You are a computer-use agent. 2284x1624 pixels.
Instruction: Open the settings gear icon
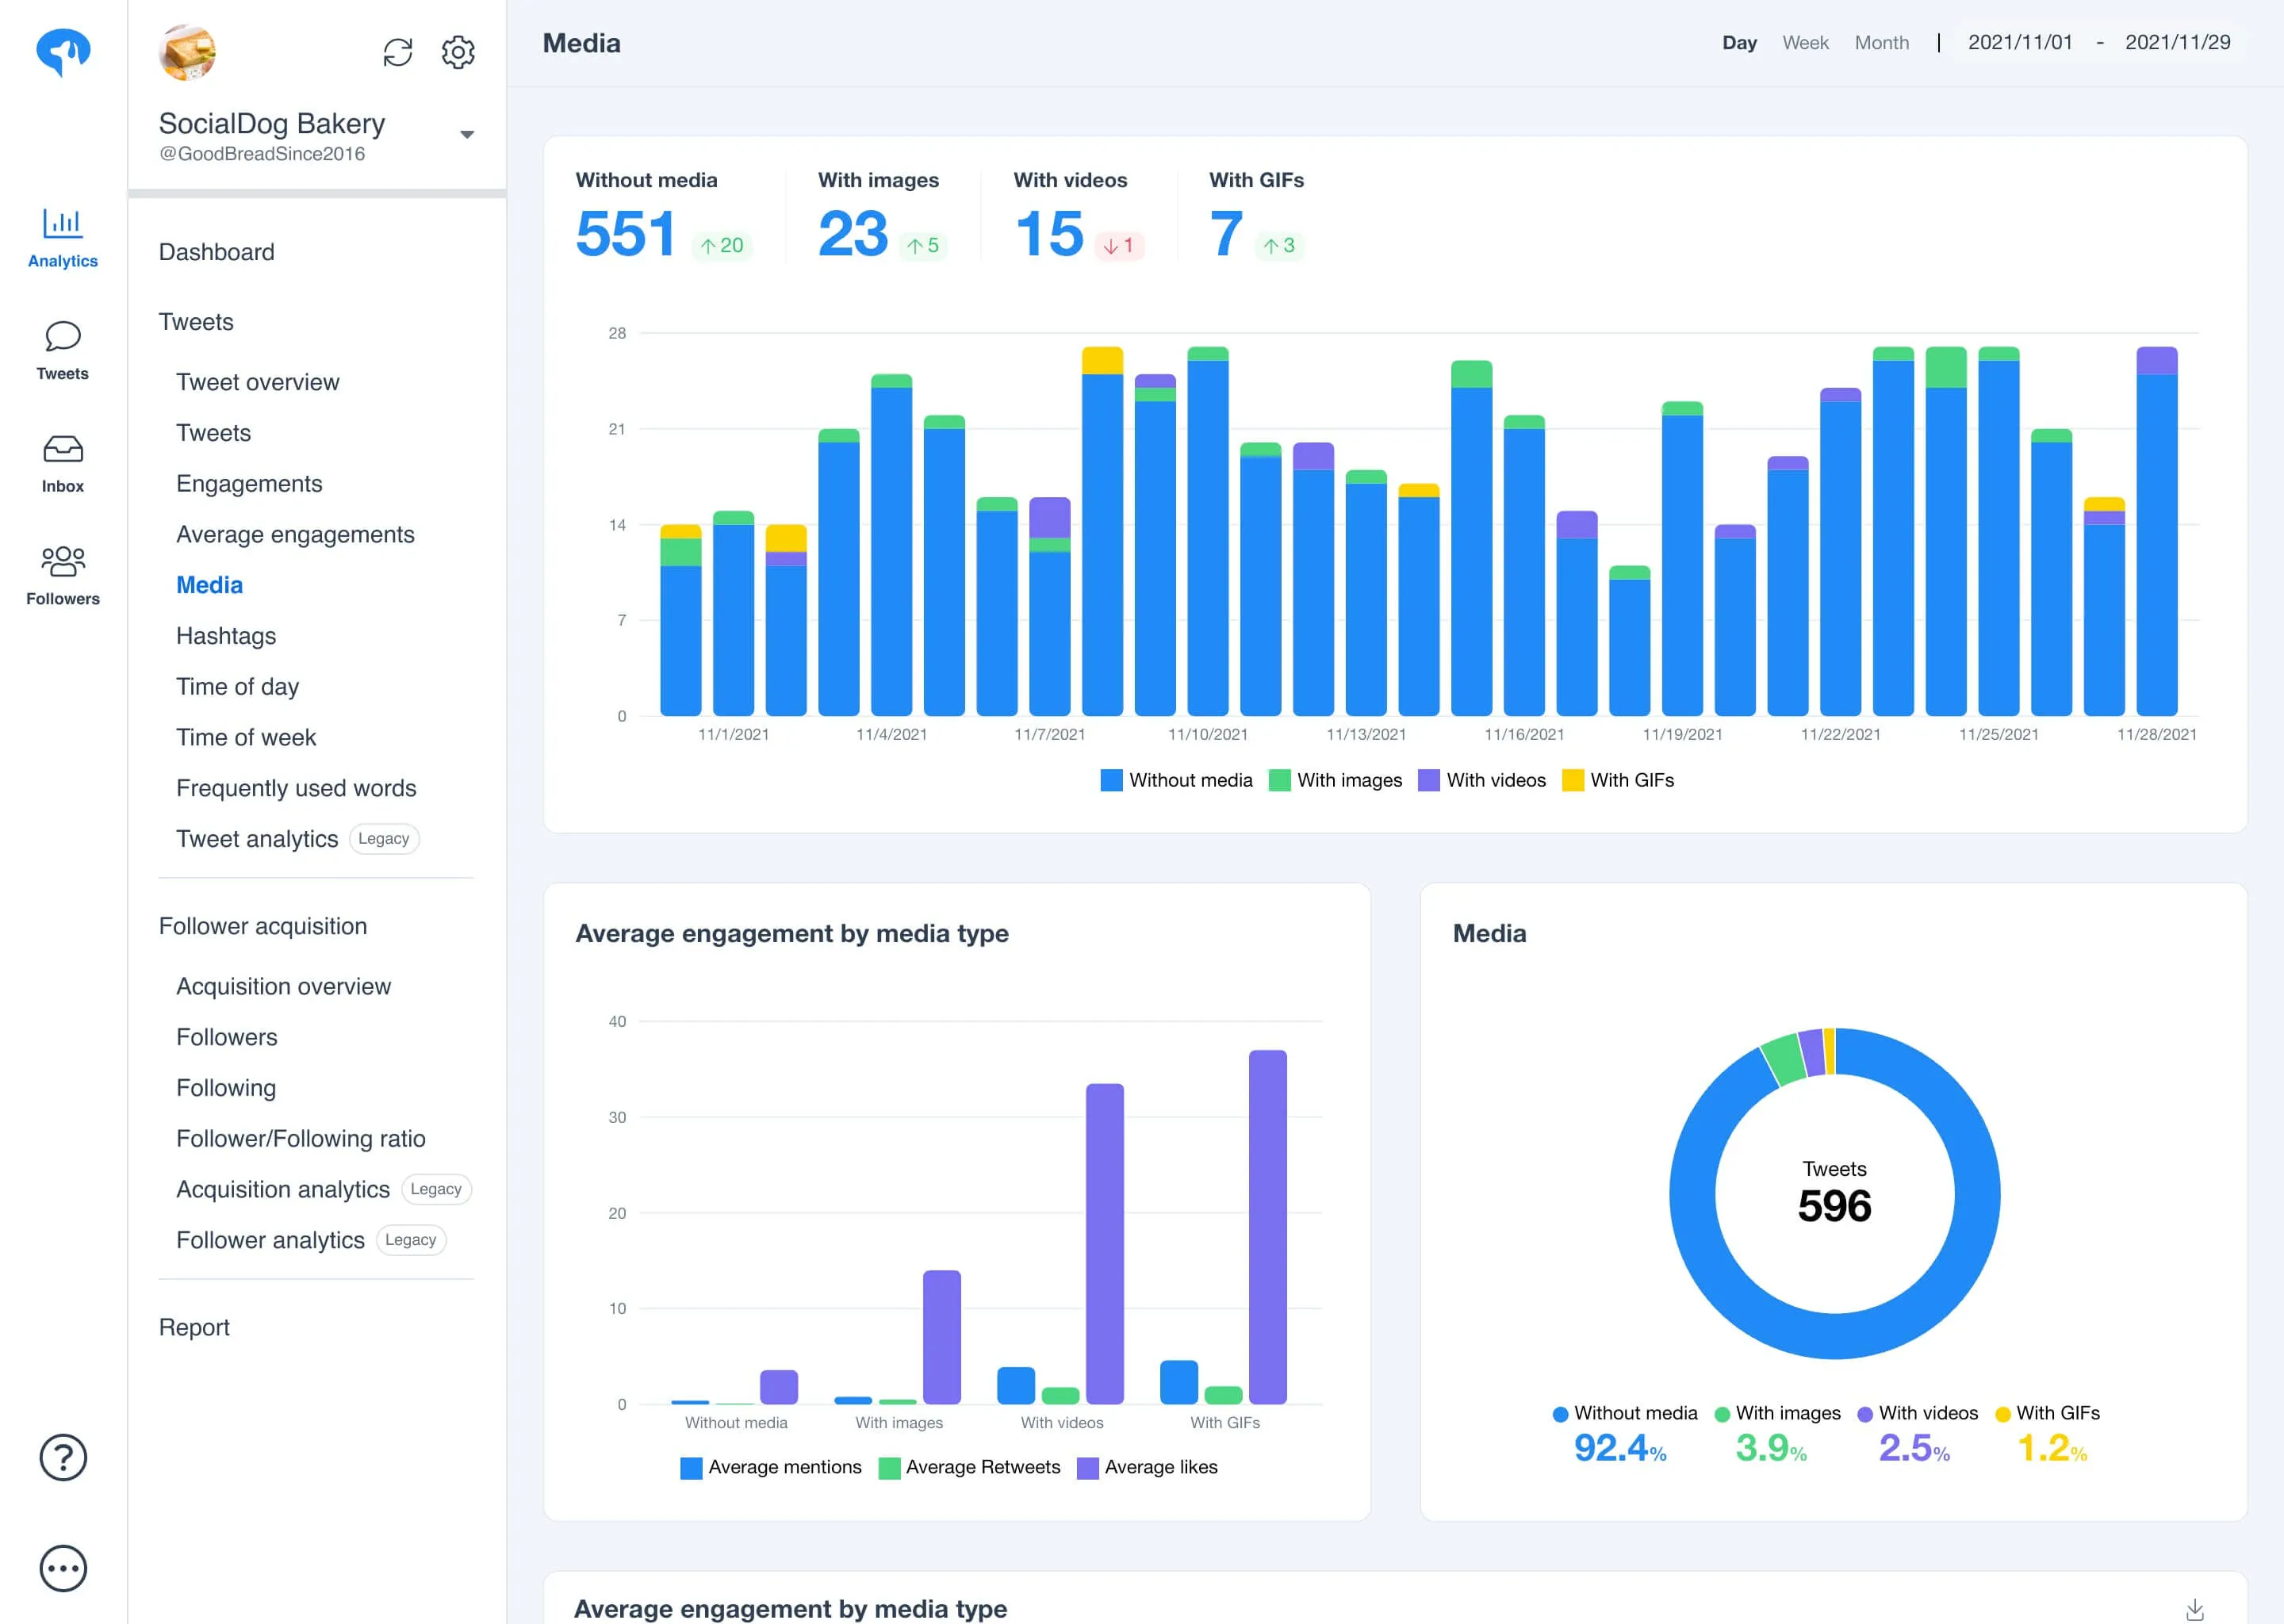point(458,52)
